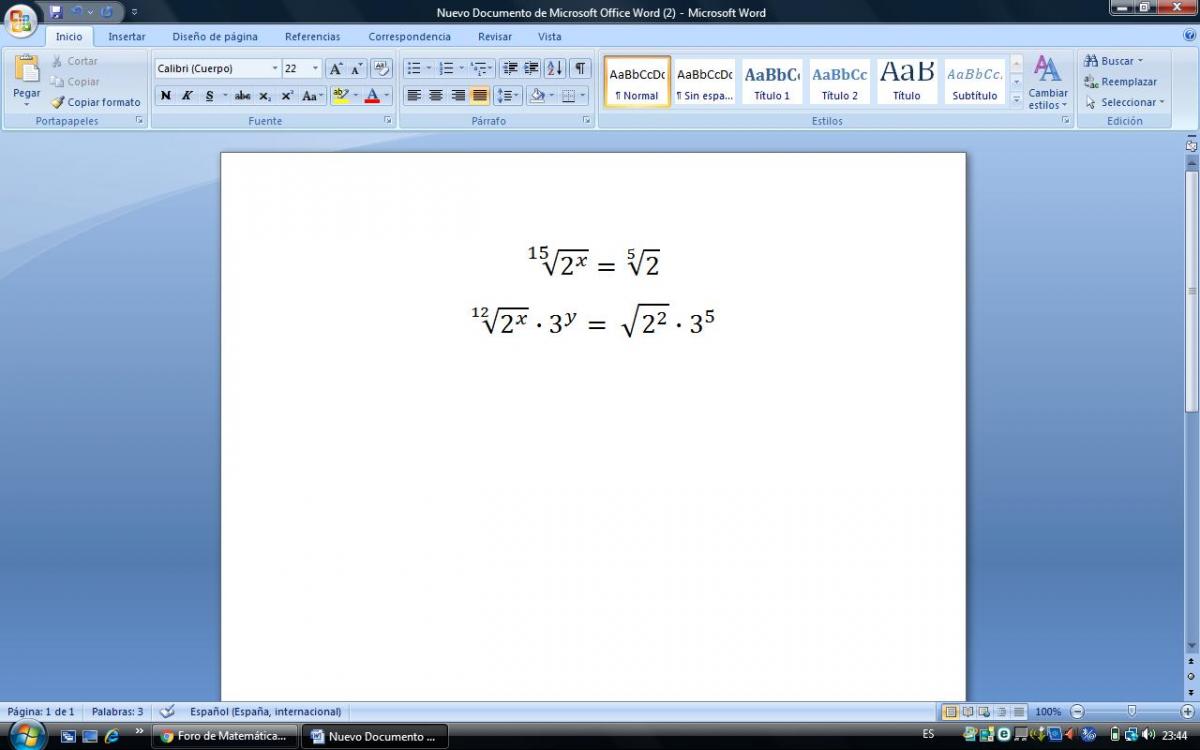Screen dimensions: 1200x750
Task: Open the Calibri font name dropdown
Action: click(275, 69)
